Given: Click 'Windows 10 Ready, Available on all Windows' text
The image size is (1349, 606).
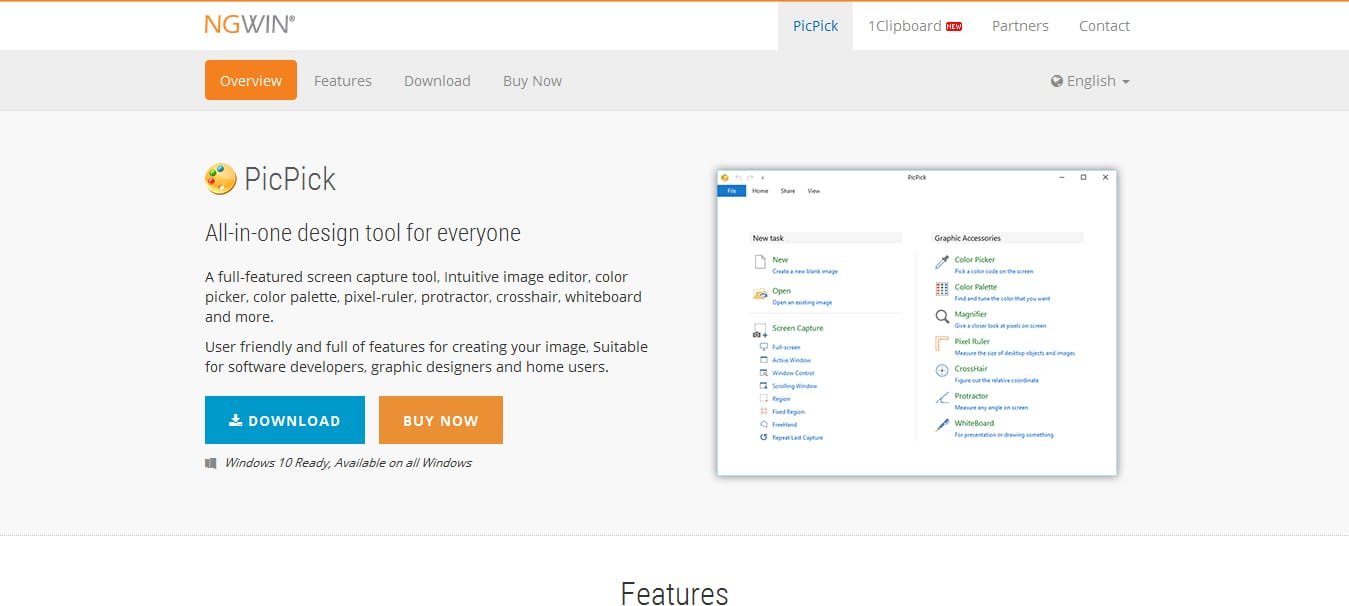Looking at the screenshot, I should pos(348,463).
